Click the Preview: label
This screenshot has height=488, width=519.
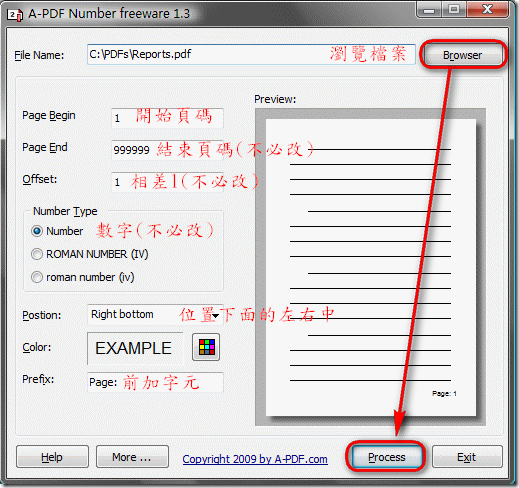pos(275,99)
